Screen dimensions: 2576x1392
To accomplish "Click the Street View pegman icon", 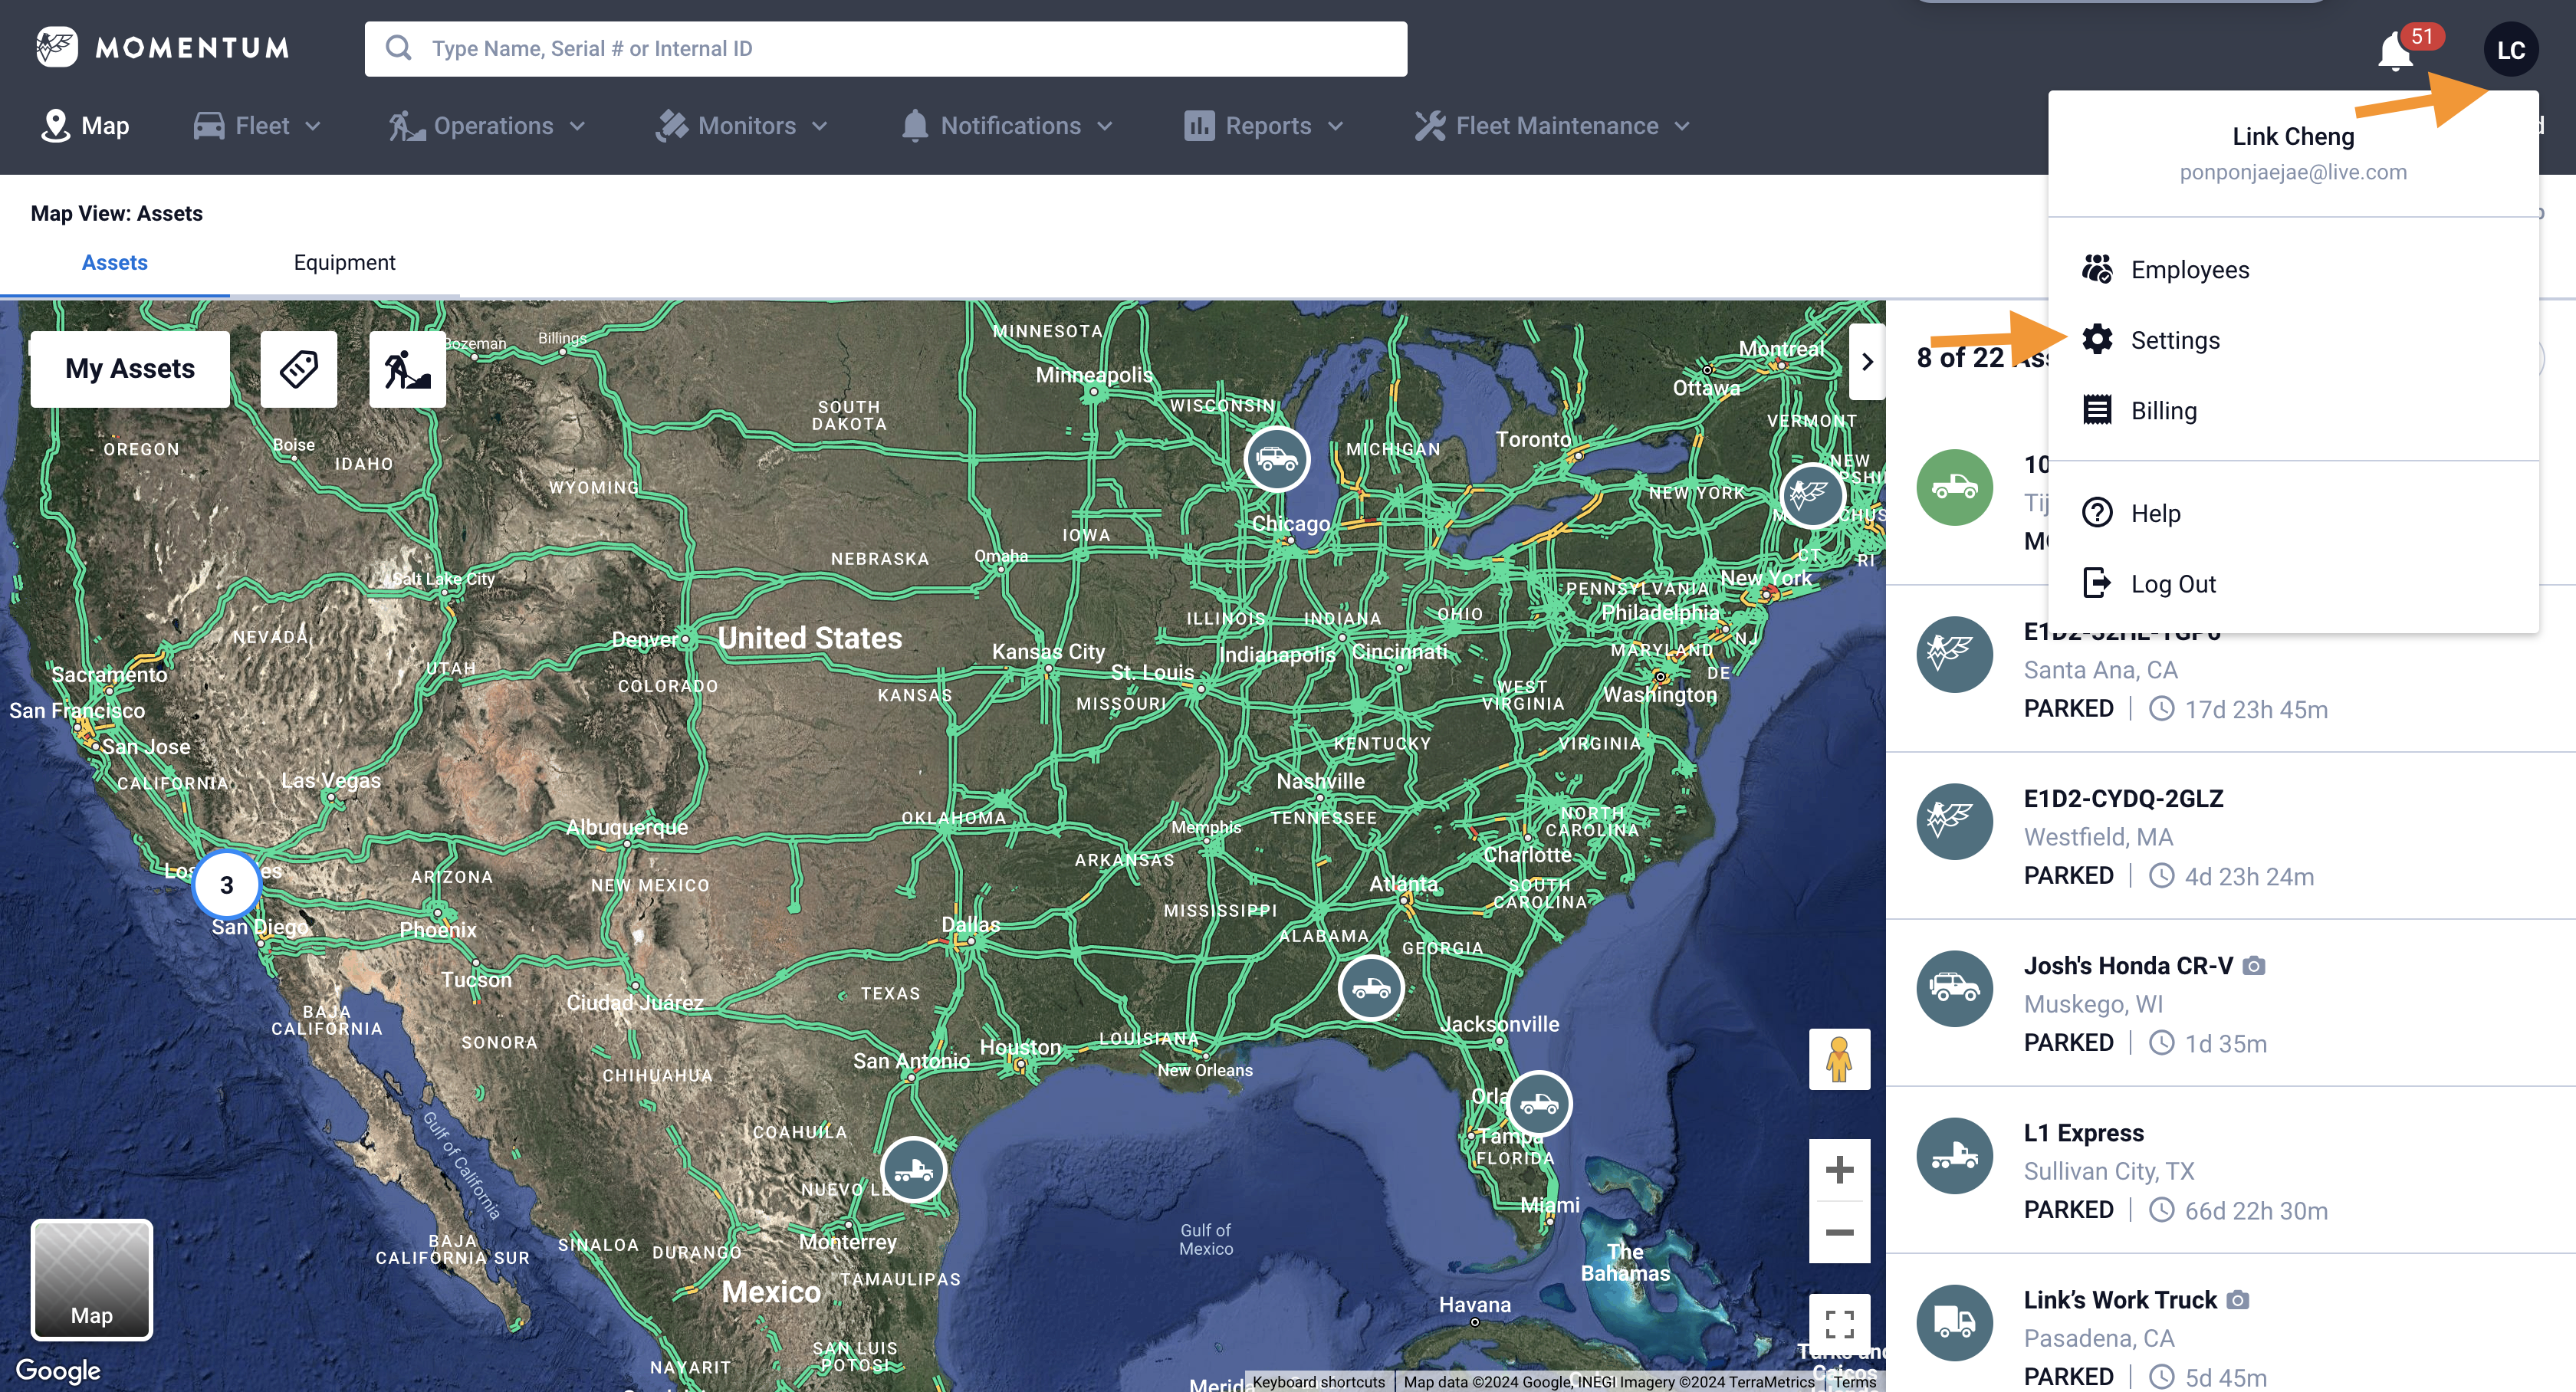I will [x=1839, y=1059].
